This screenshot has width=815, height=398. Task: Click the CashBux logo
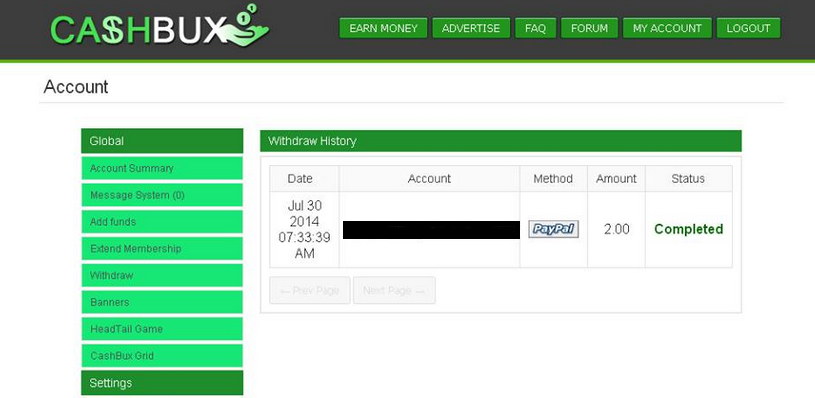click(160, 26)
